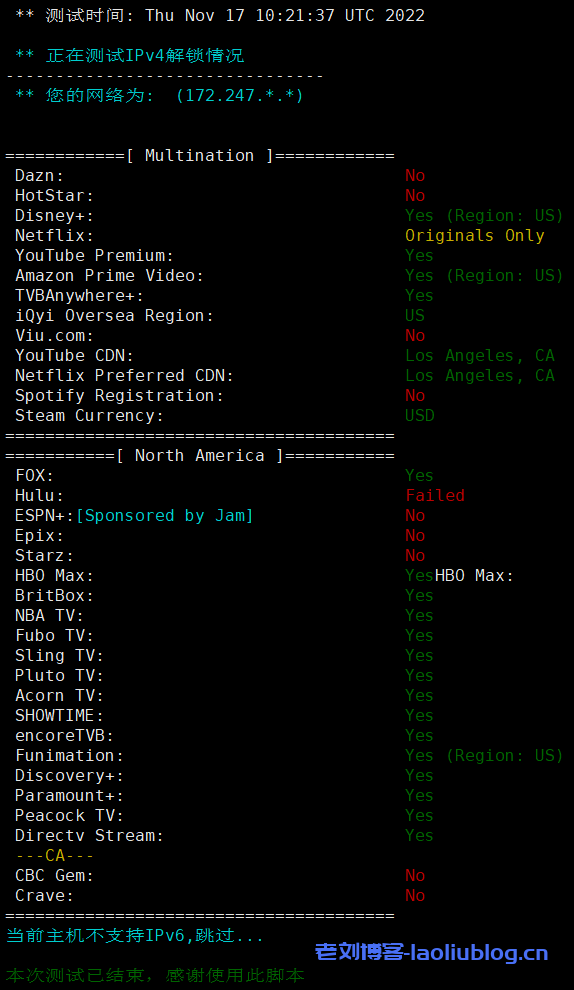Click the 'Directv Stream:' label

90,835
